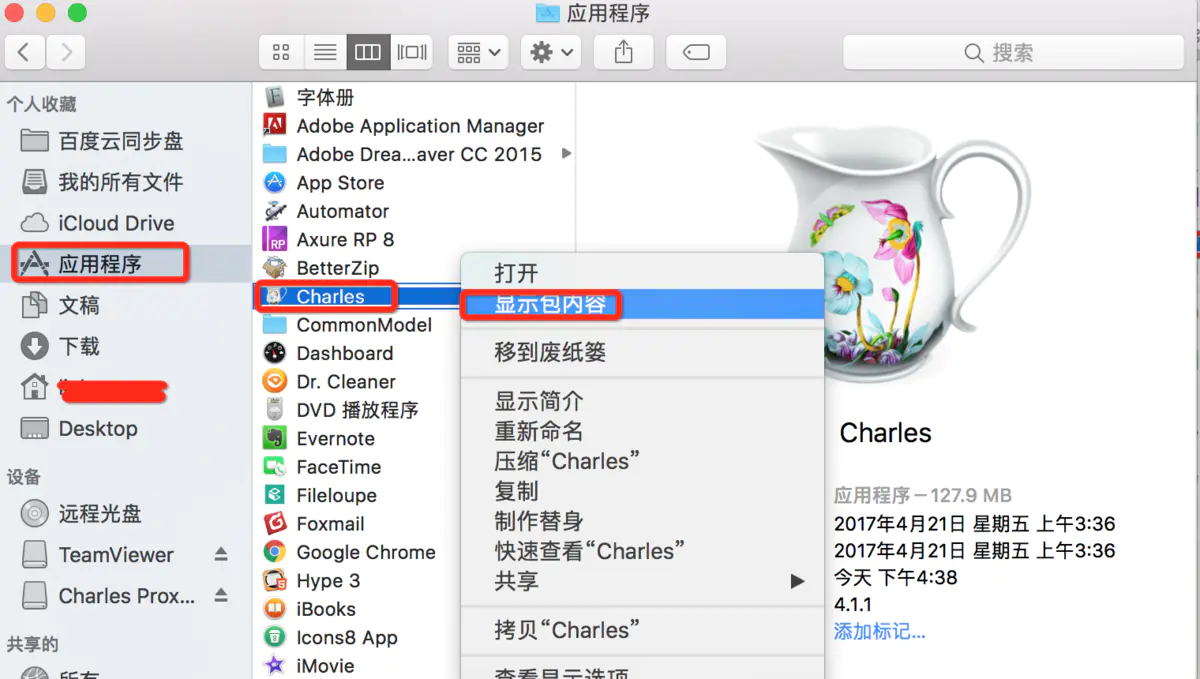Click the Foxmail app icon

point(274,524)
